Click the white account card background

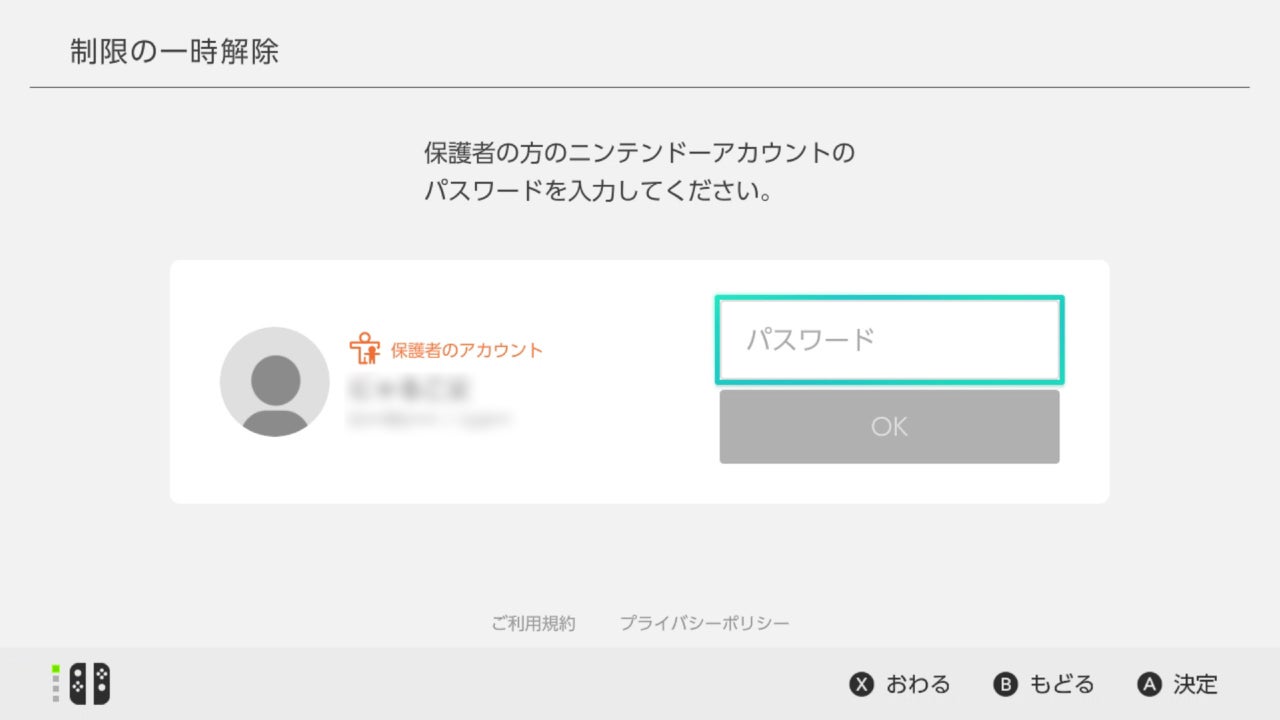[640, 382]
